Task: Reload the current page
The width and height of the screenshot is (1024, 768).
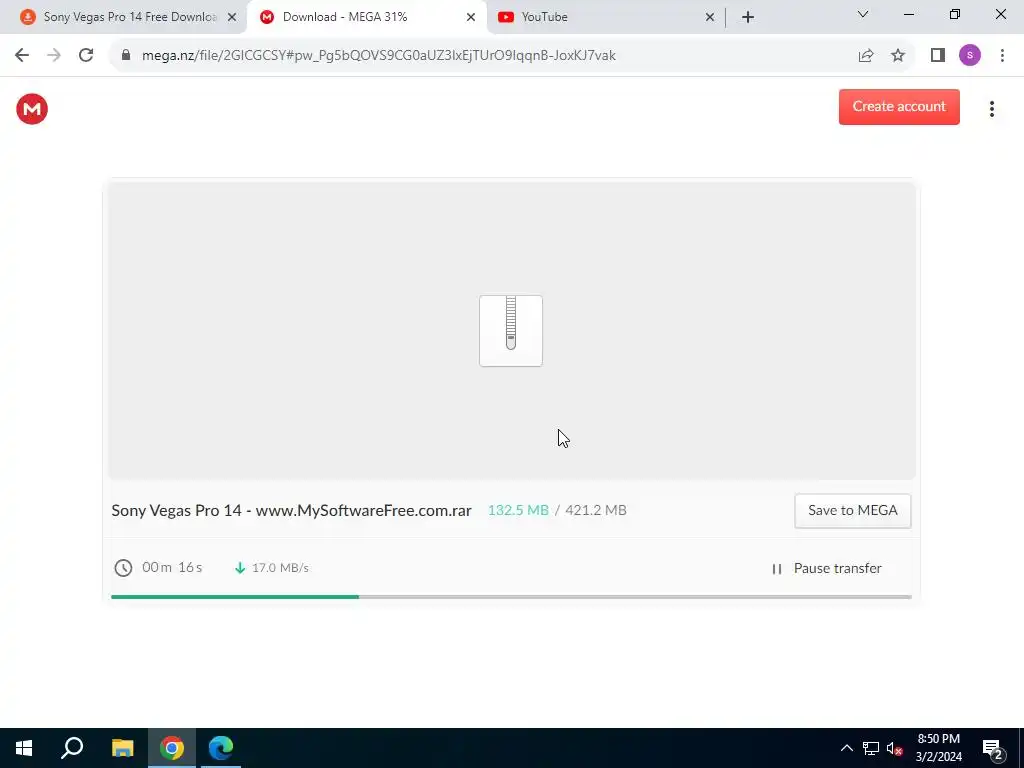Action: click(x=86, y=55)
